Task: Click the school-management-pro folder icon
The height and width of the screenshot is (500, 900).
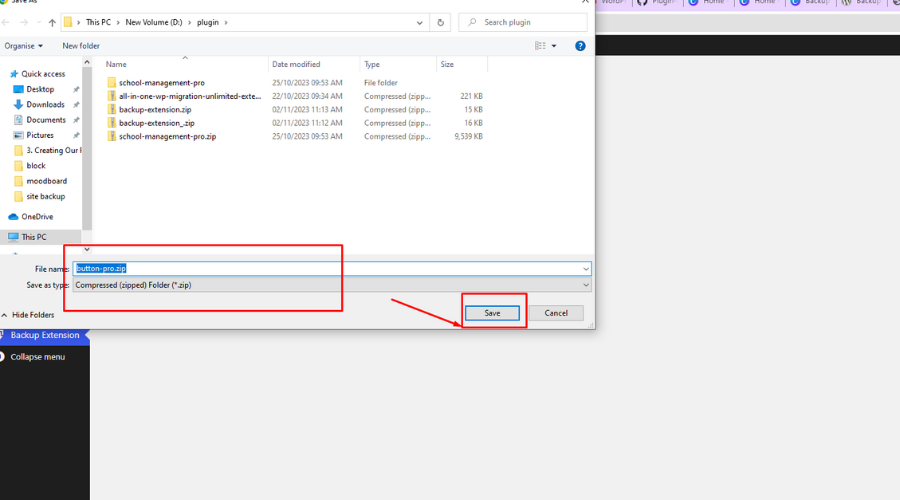Action: click(111, 83)
